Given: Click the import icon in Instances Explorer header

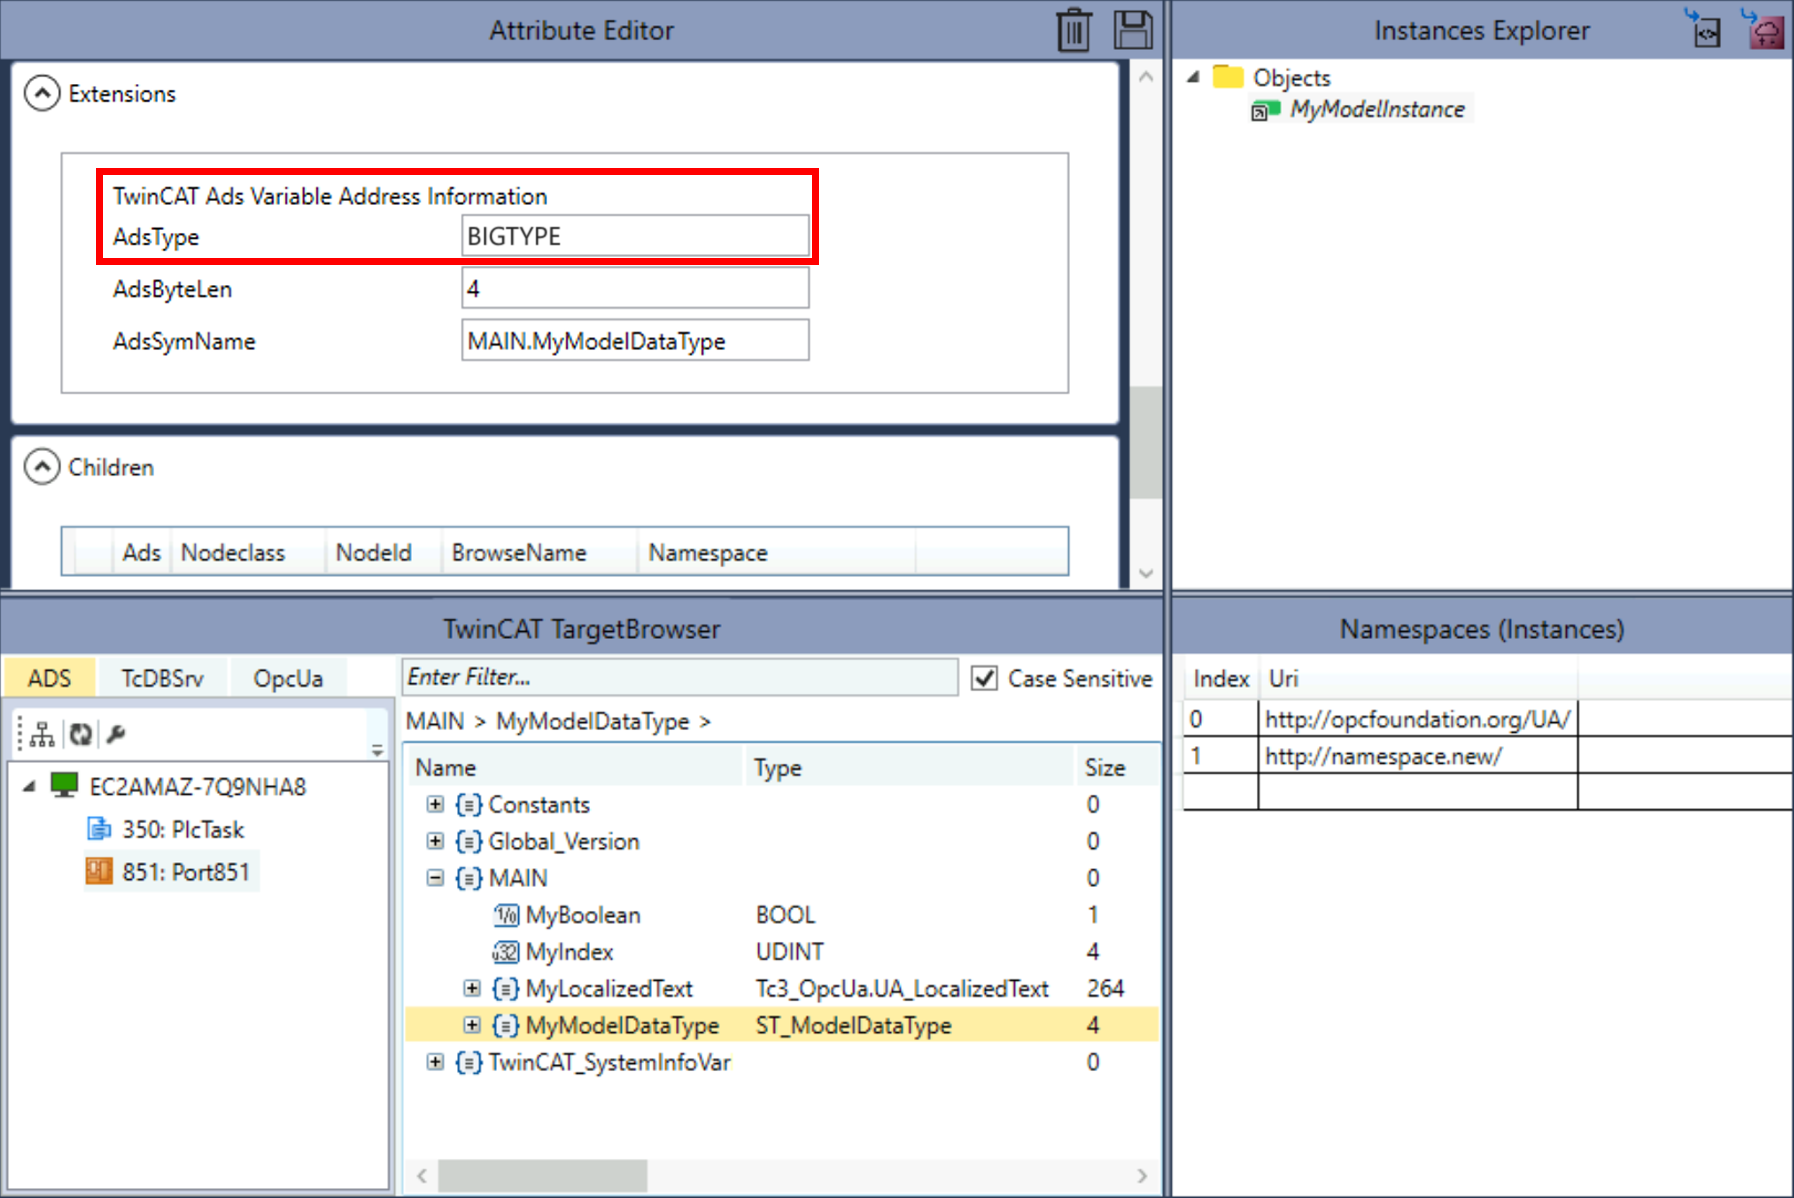Looking at the screenshot, I should (x=1703, y=29).
